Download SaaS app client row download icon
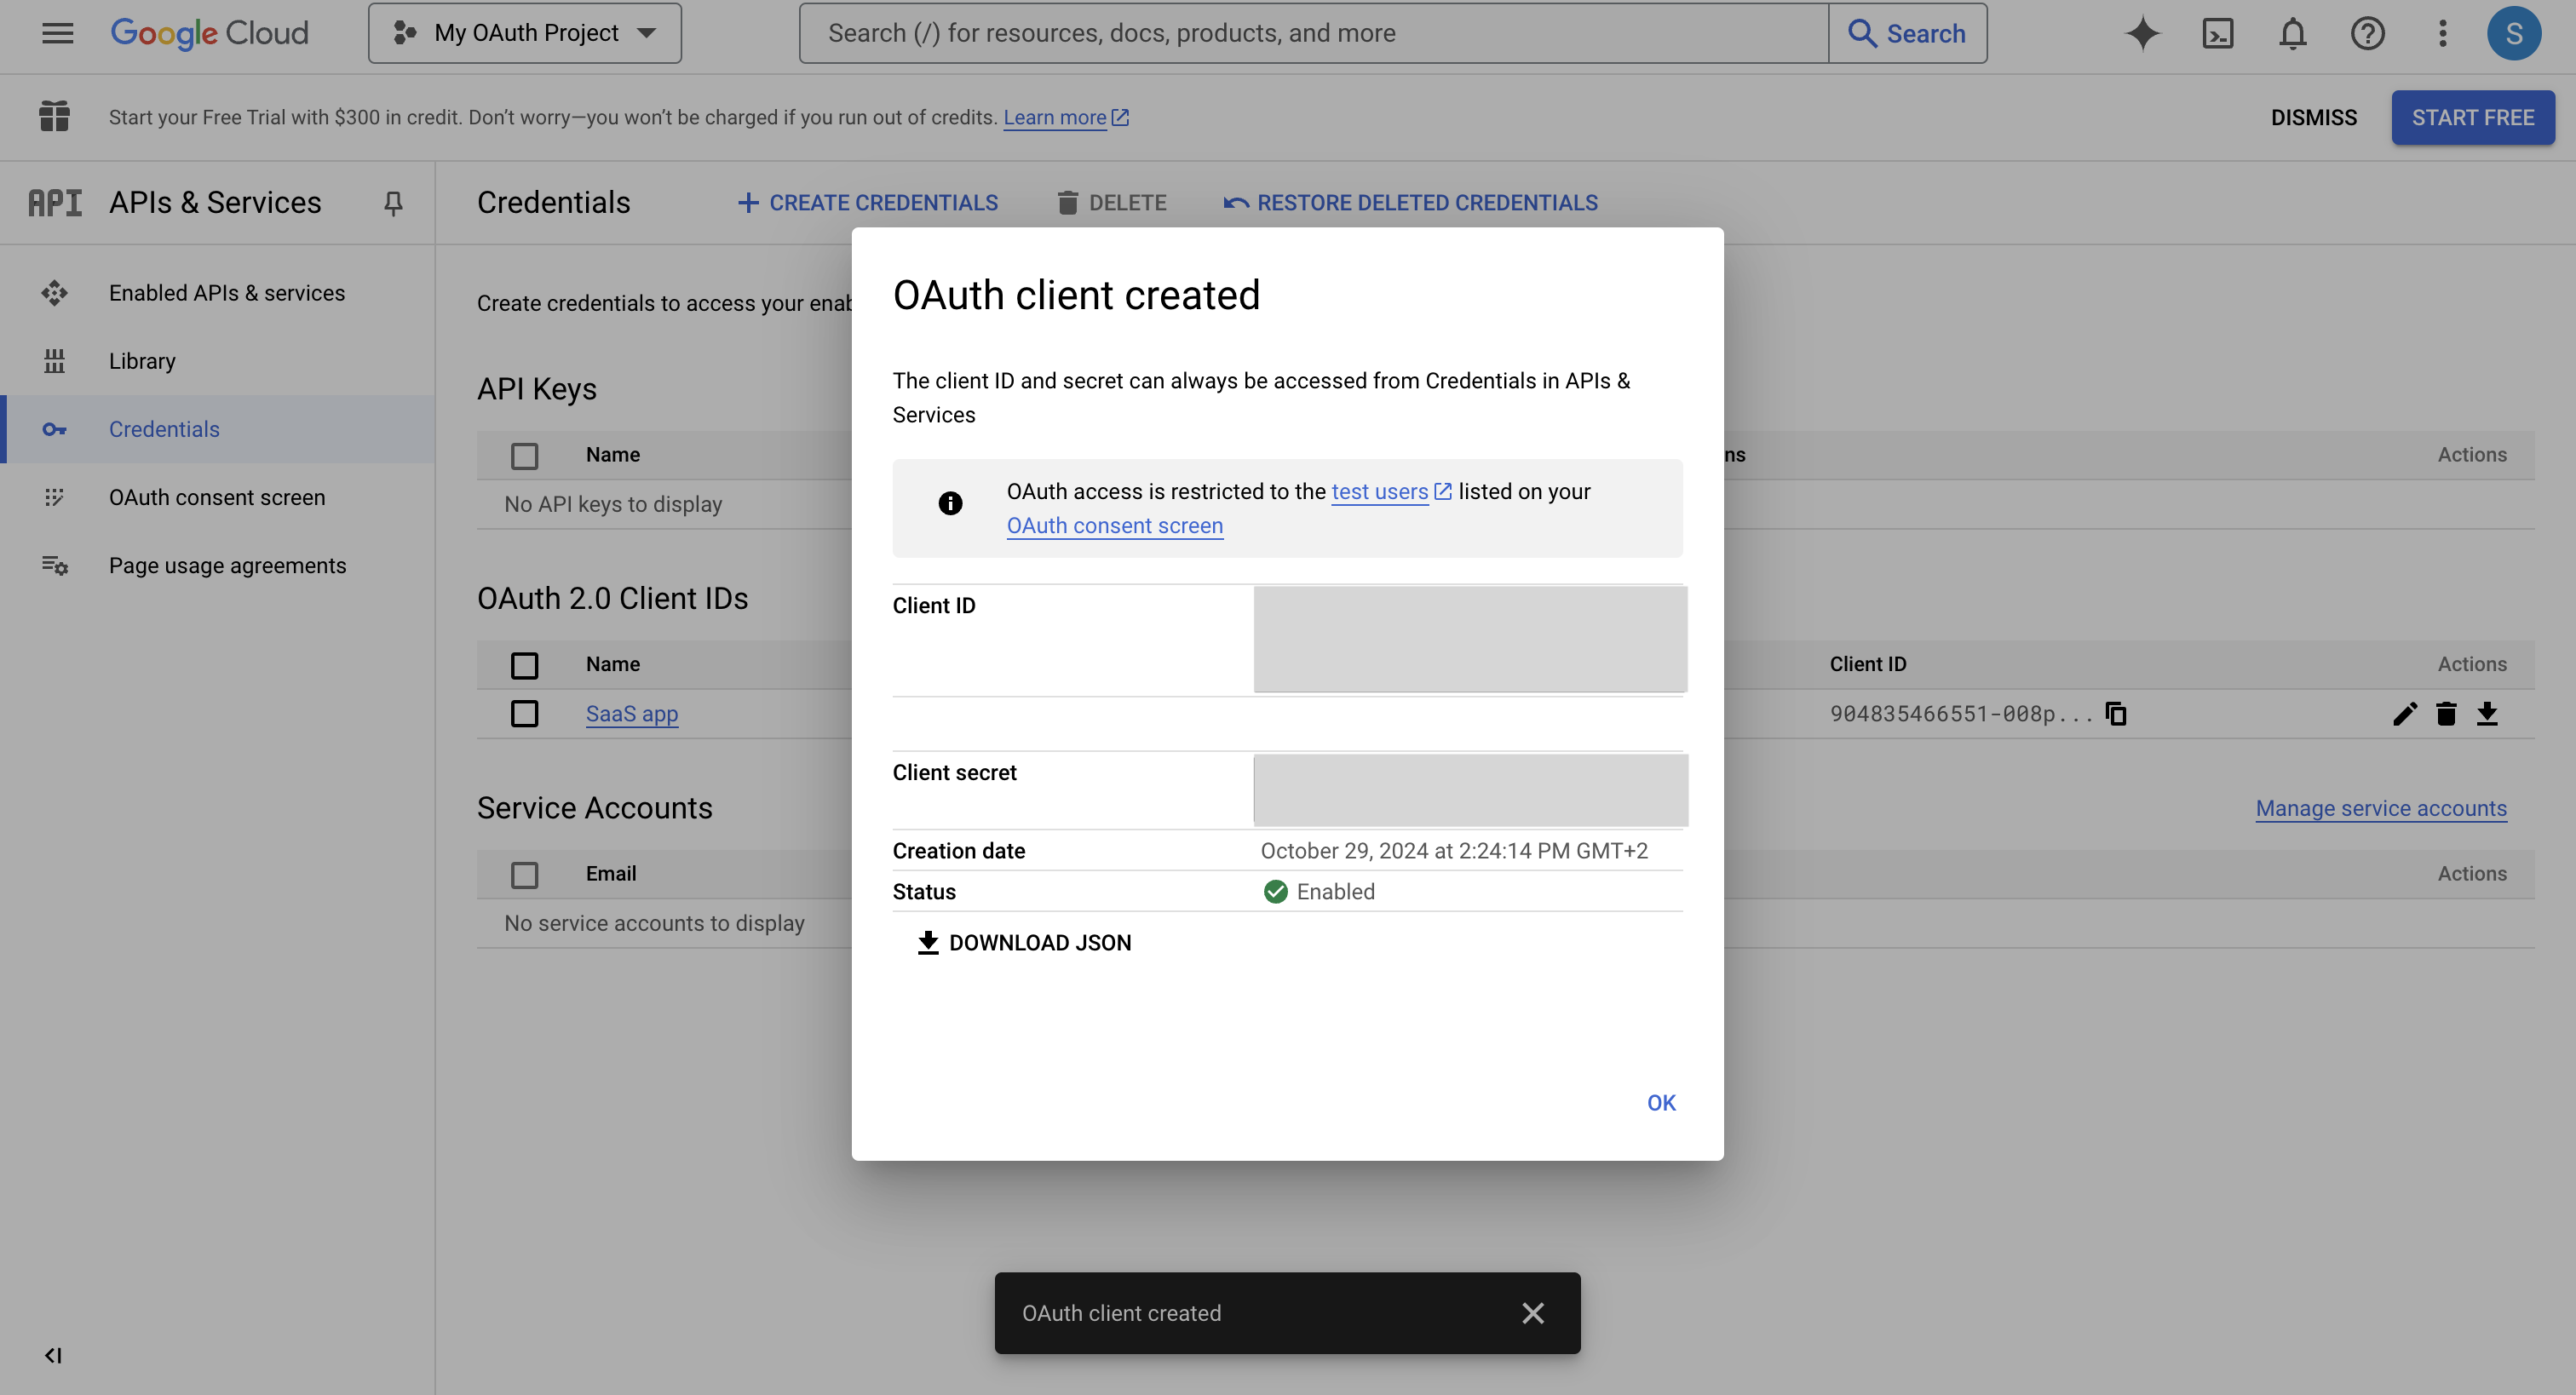2576x1395 pixels. 2487,713
